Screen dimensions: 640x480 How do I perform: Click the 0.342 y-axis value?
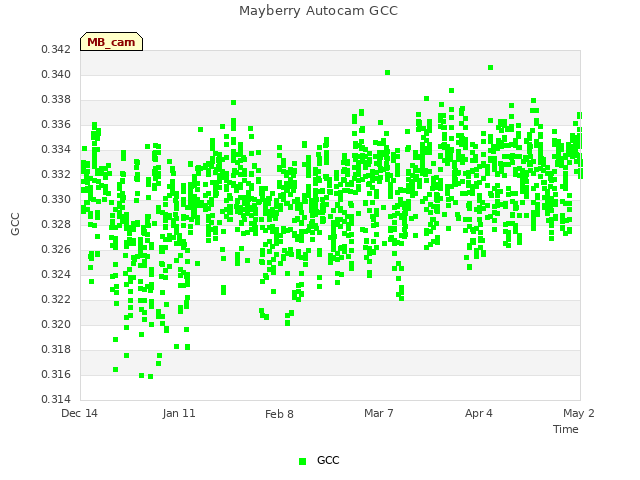click(56, 50)
